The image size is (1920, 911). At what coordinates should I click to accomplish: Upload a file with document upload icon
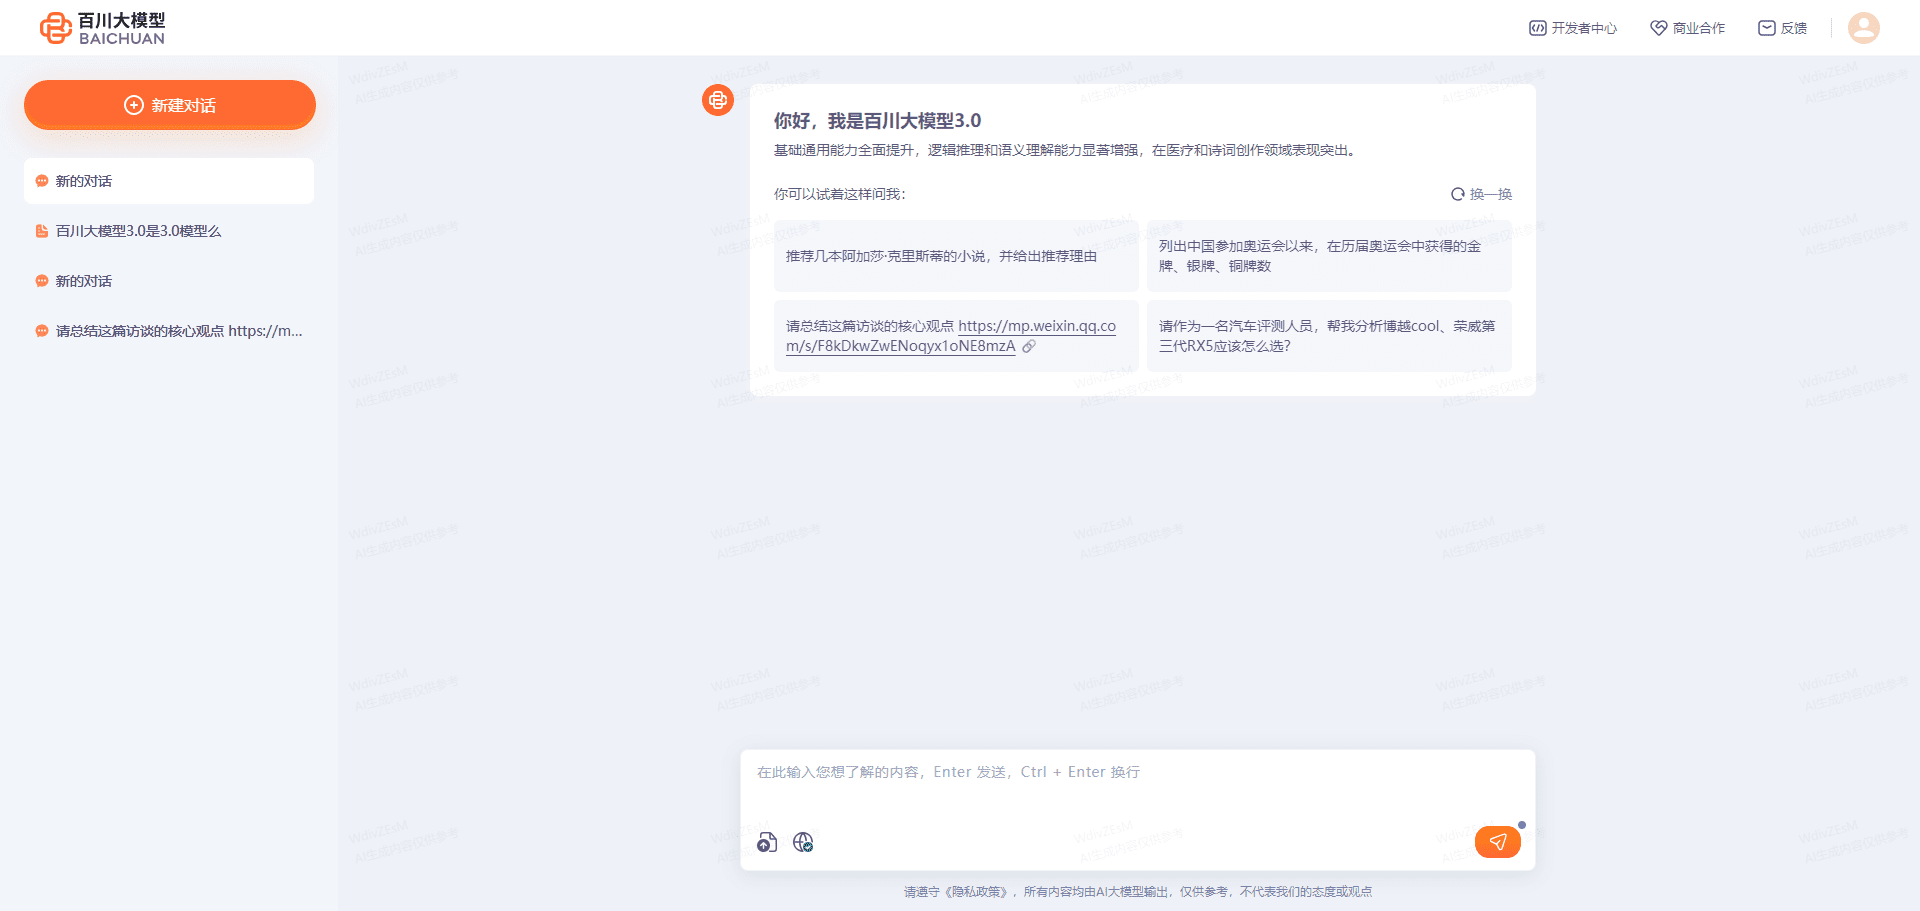767,842
